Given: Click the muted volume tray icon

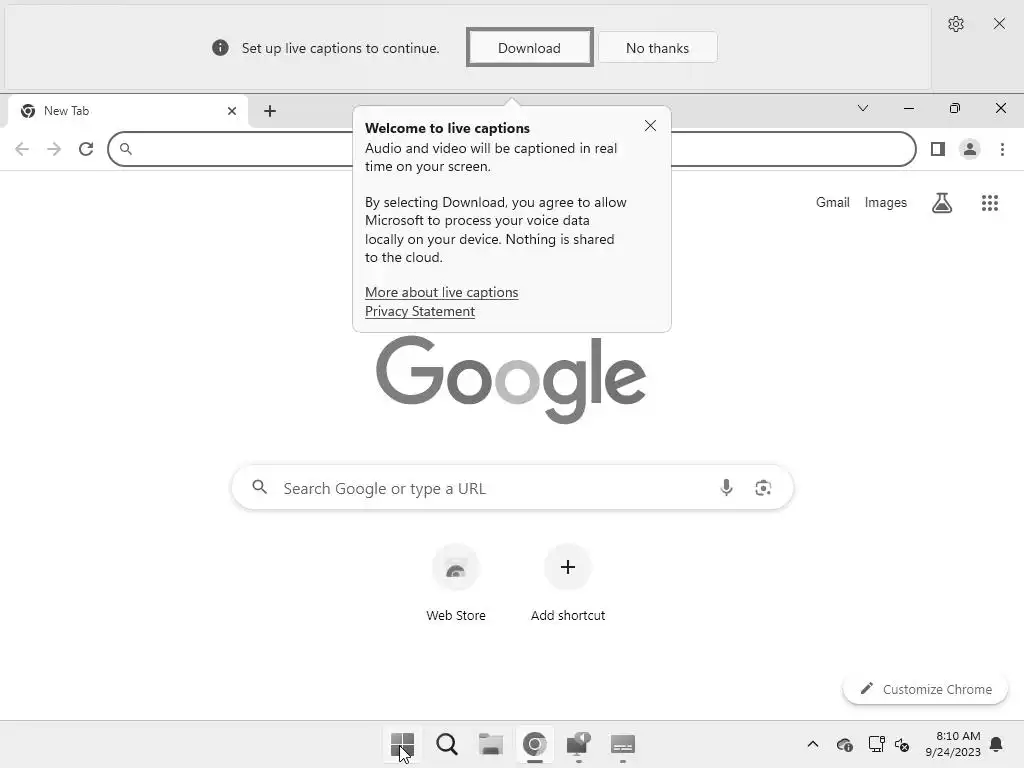Looking at the screenshot, I should click(x=902, y=744).
